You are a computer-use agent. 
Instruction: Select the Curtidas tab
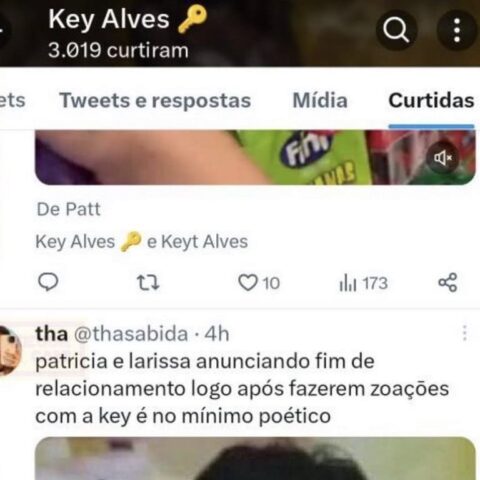click(x=431, y=100)
